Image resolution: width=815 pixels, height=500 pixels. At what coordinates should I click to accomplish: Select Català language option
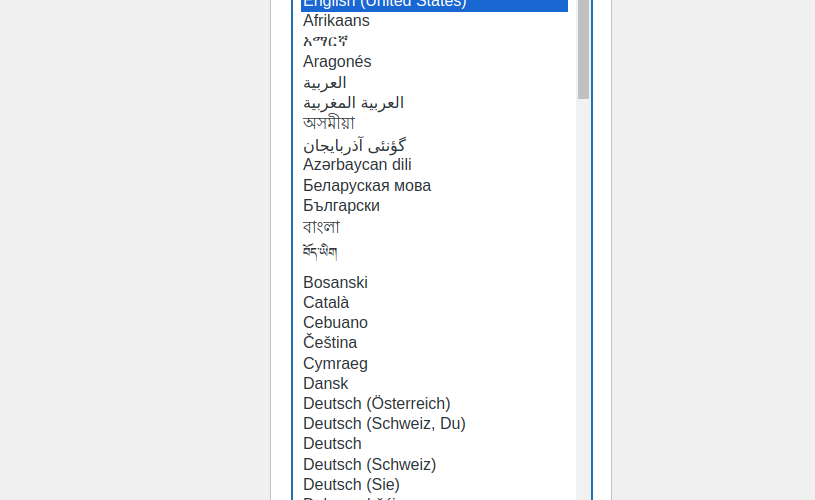pos(326,303)
